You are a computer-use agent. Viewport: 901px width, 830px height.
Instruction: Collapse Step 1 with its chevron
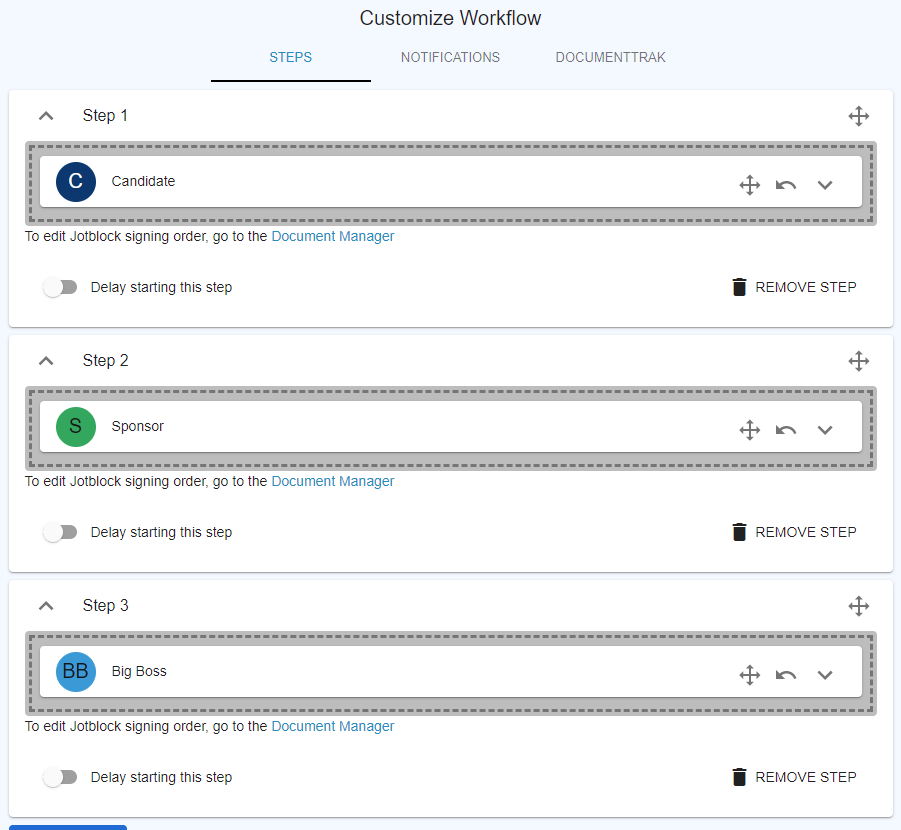point(46,116)
